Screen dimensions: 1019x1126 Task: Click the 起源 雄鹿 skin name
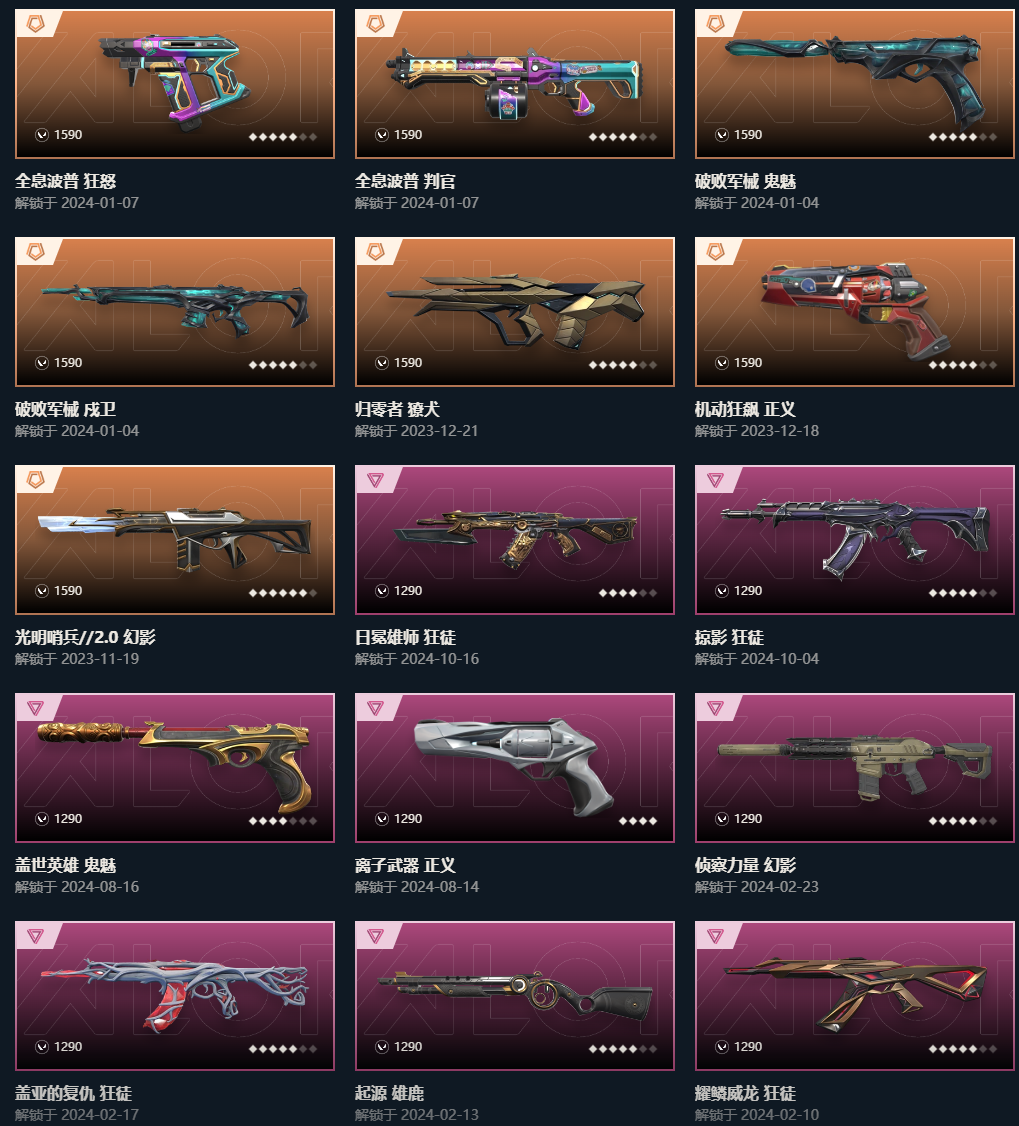coord(389,1093)
